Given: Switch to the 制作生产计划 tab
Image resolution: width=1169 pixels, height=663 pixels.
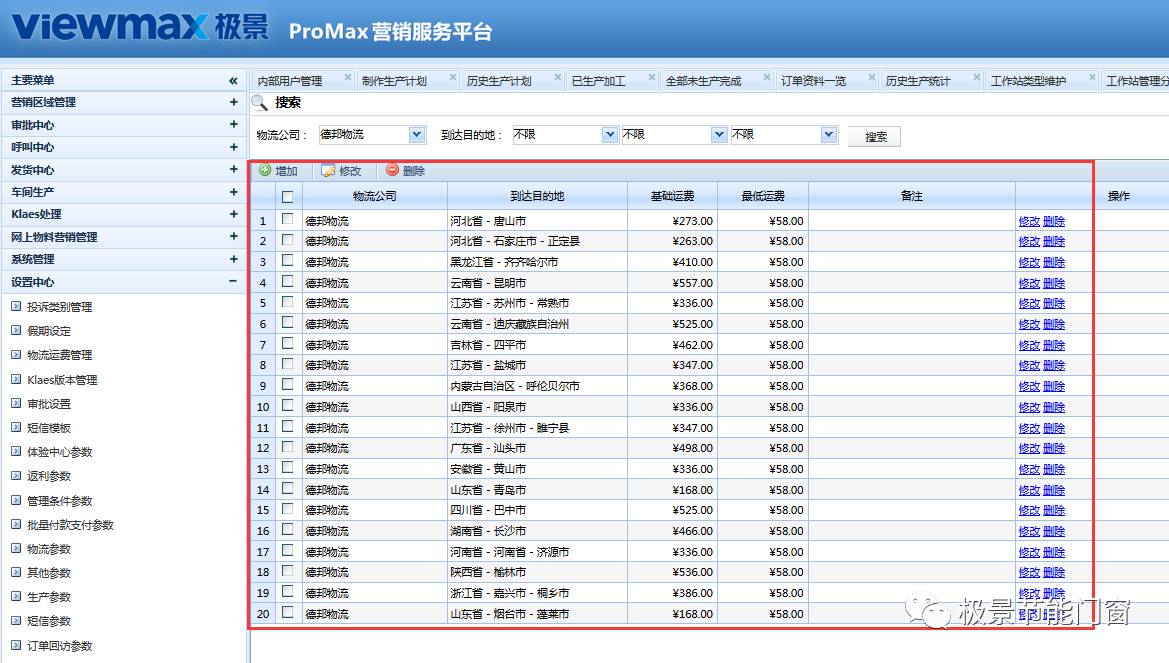Looking at the screenshot, I should [x=394, y=81].
